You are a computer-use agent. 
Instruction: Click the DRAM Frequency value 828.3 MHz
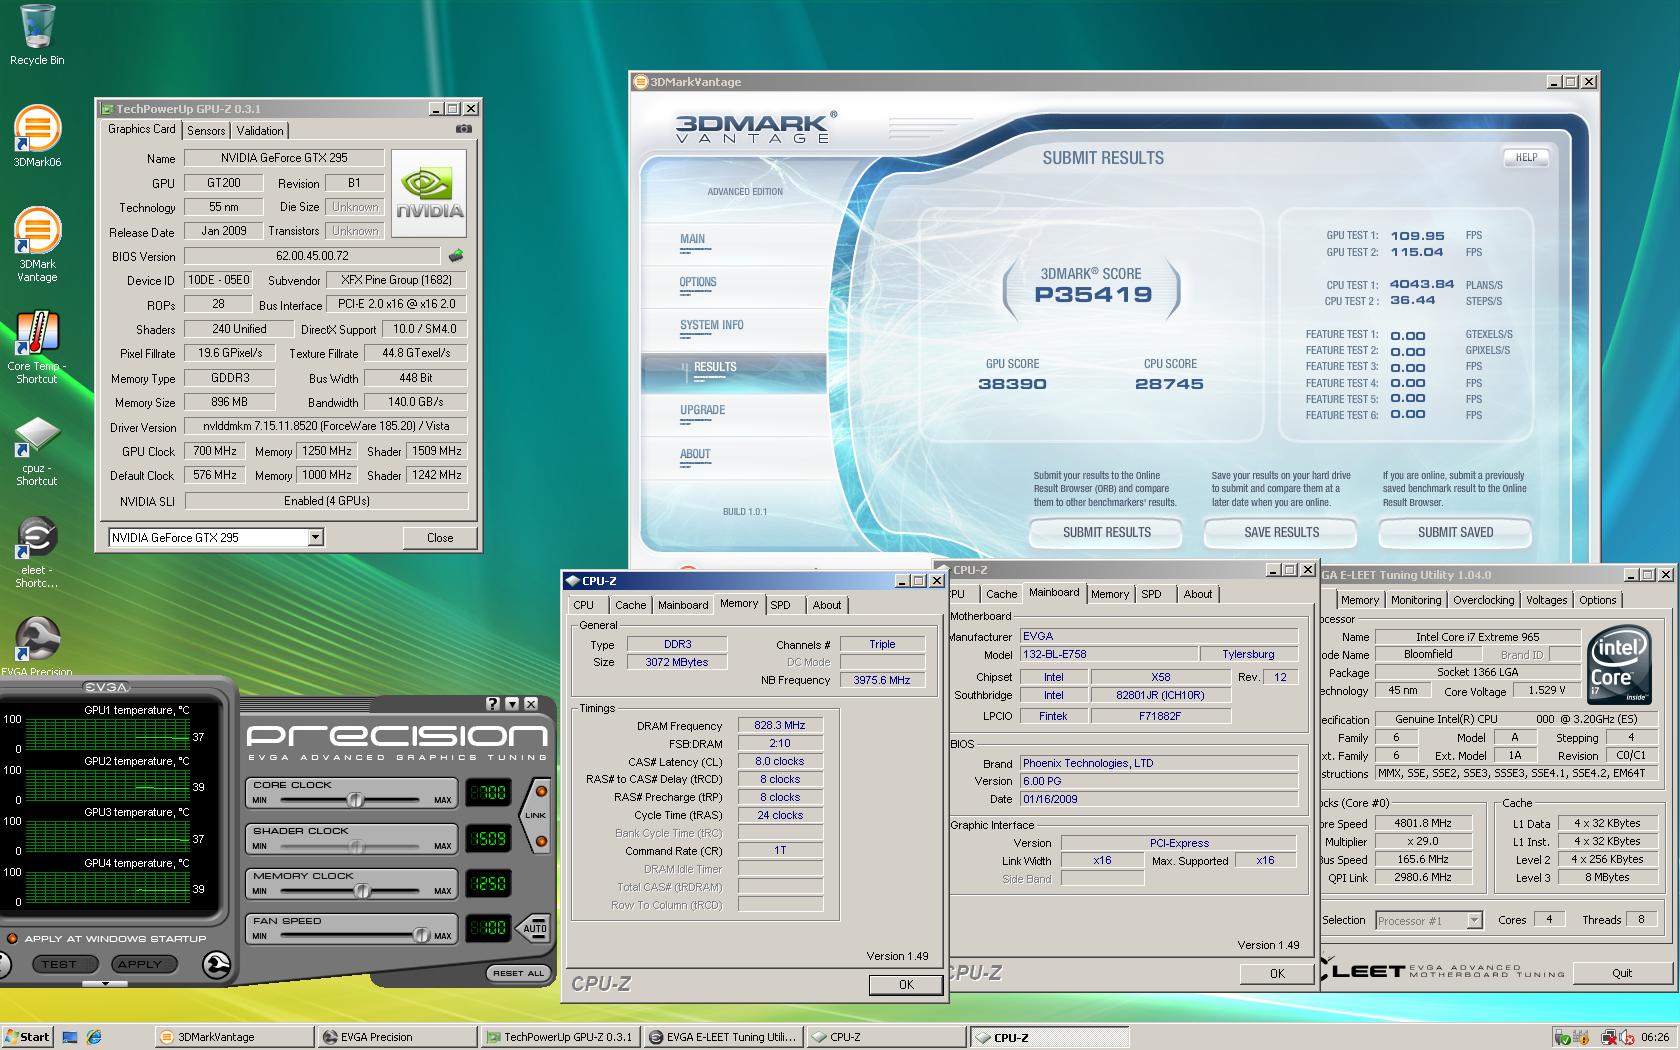pyautogui.click(x=780, y=726)
